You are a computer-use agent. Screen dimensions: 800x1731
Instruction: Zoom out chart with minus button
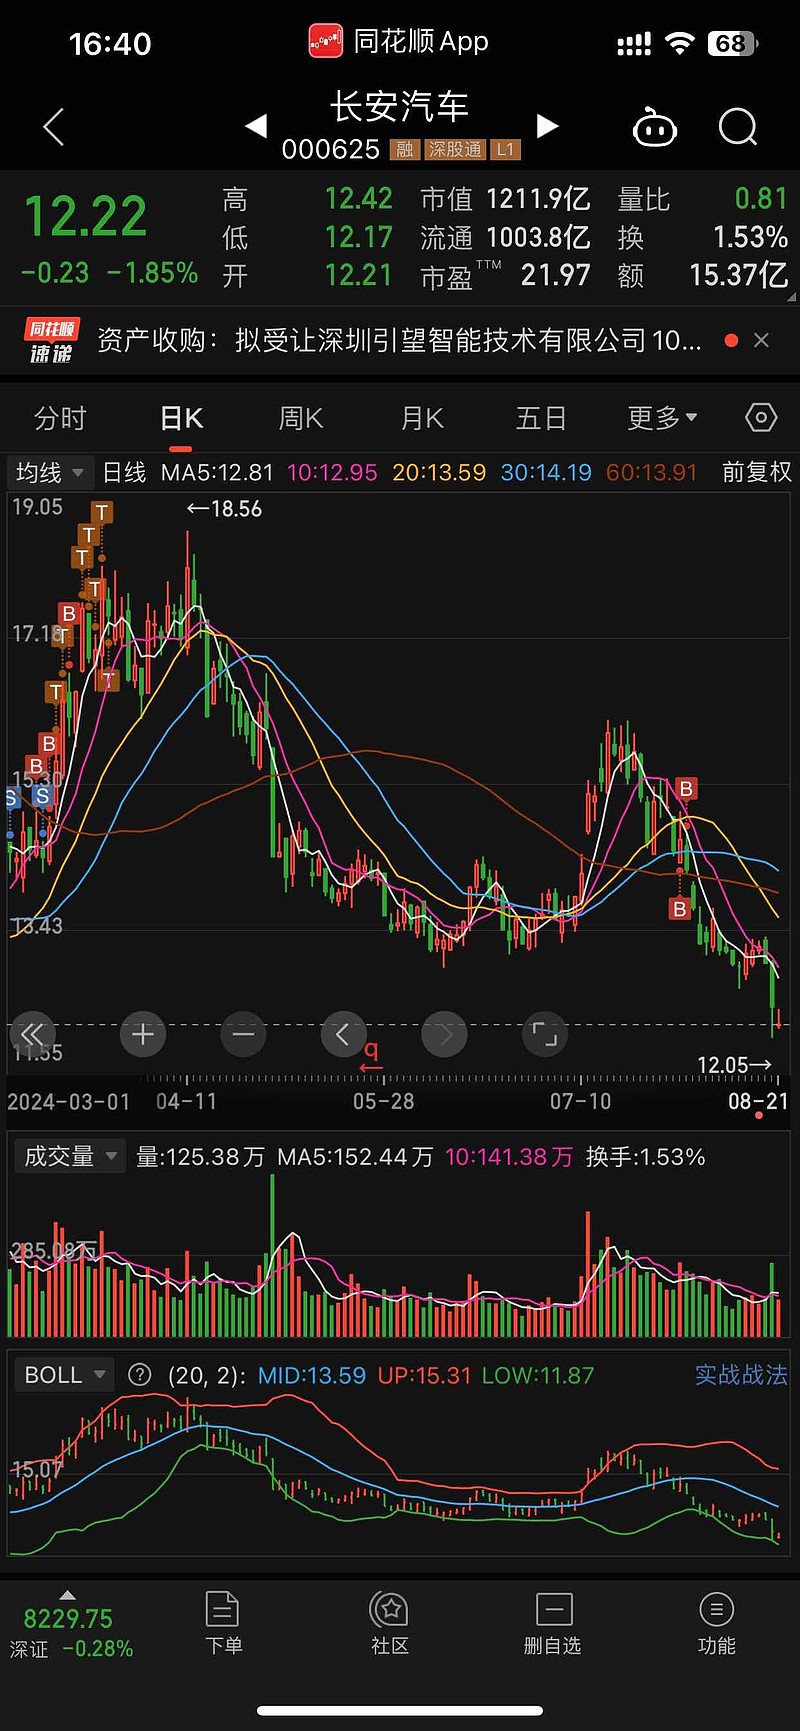[243, 1034]
